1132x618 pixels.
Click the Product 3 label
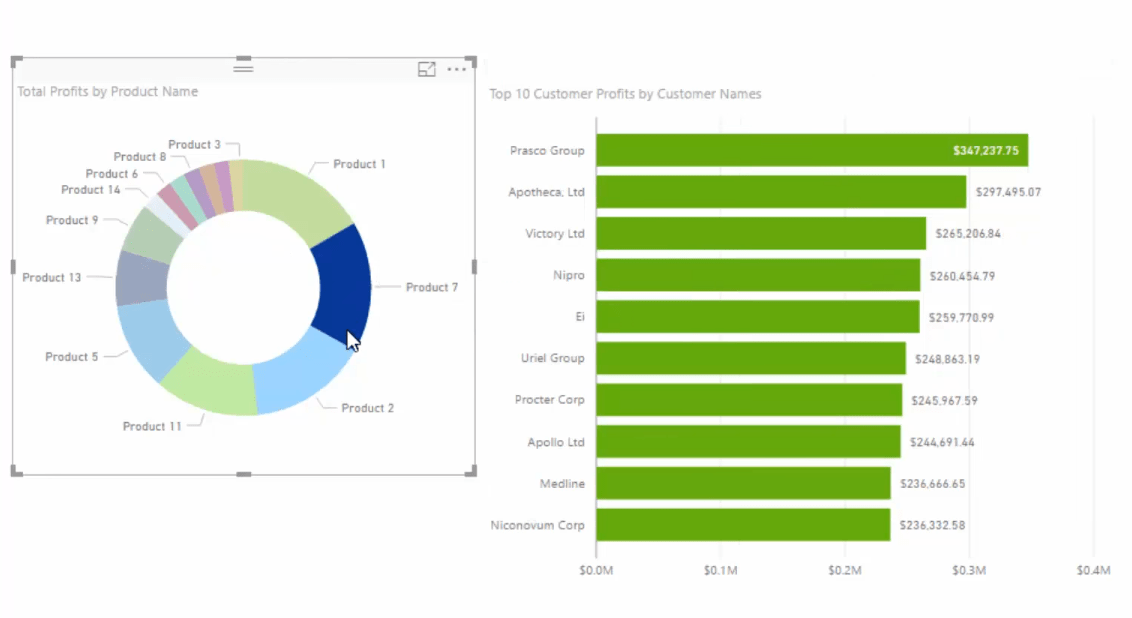[194, 144]
